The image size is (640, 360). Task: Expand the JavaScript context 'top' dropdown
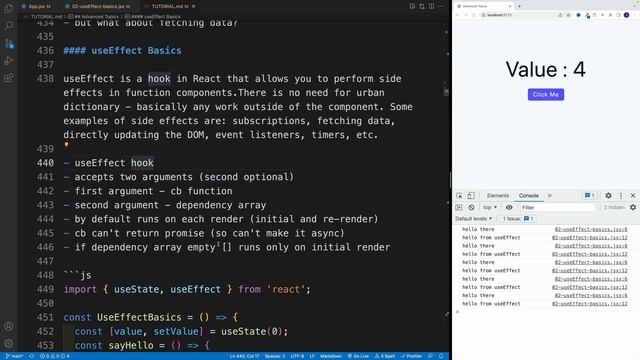[490, 207]
